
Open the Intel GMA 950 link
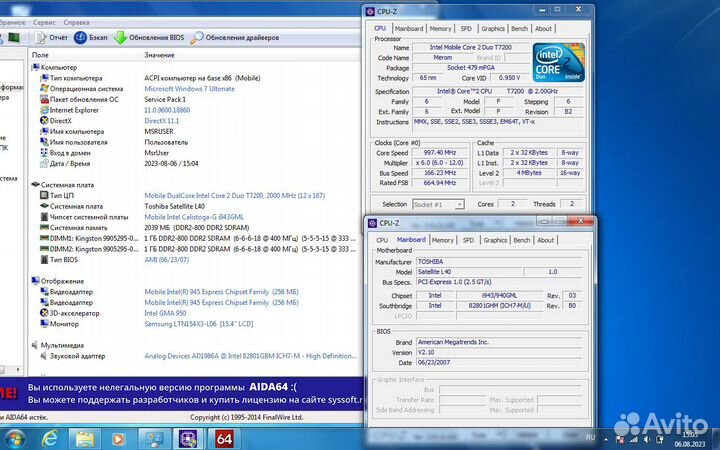point(165,313)
